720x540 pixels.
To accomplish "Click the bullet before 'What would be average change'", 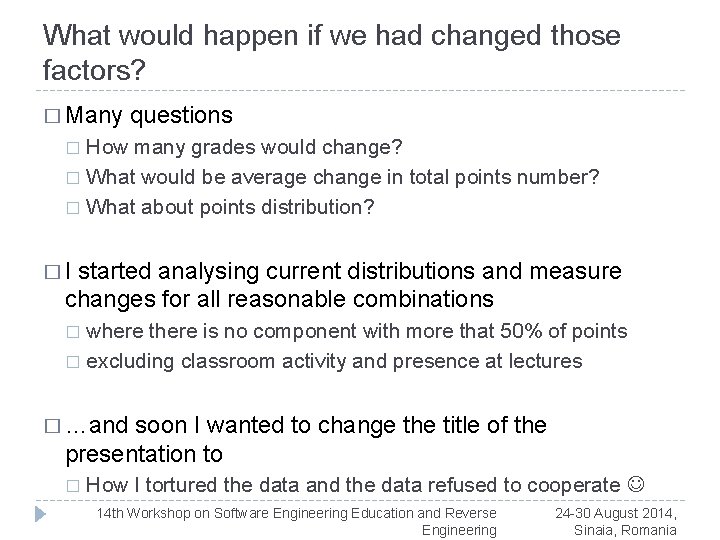I will [x=72, y=179].
